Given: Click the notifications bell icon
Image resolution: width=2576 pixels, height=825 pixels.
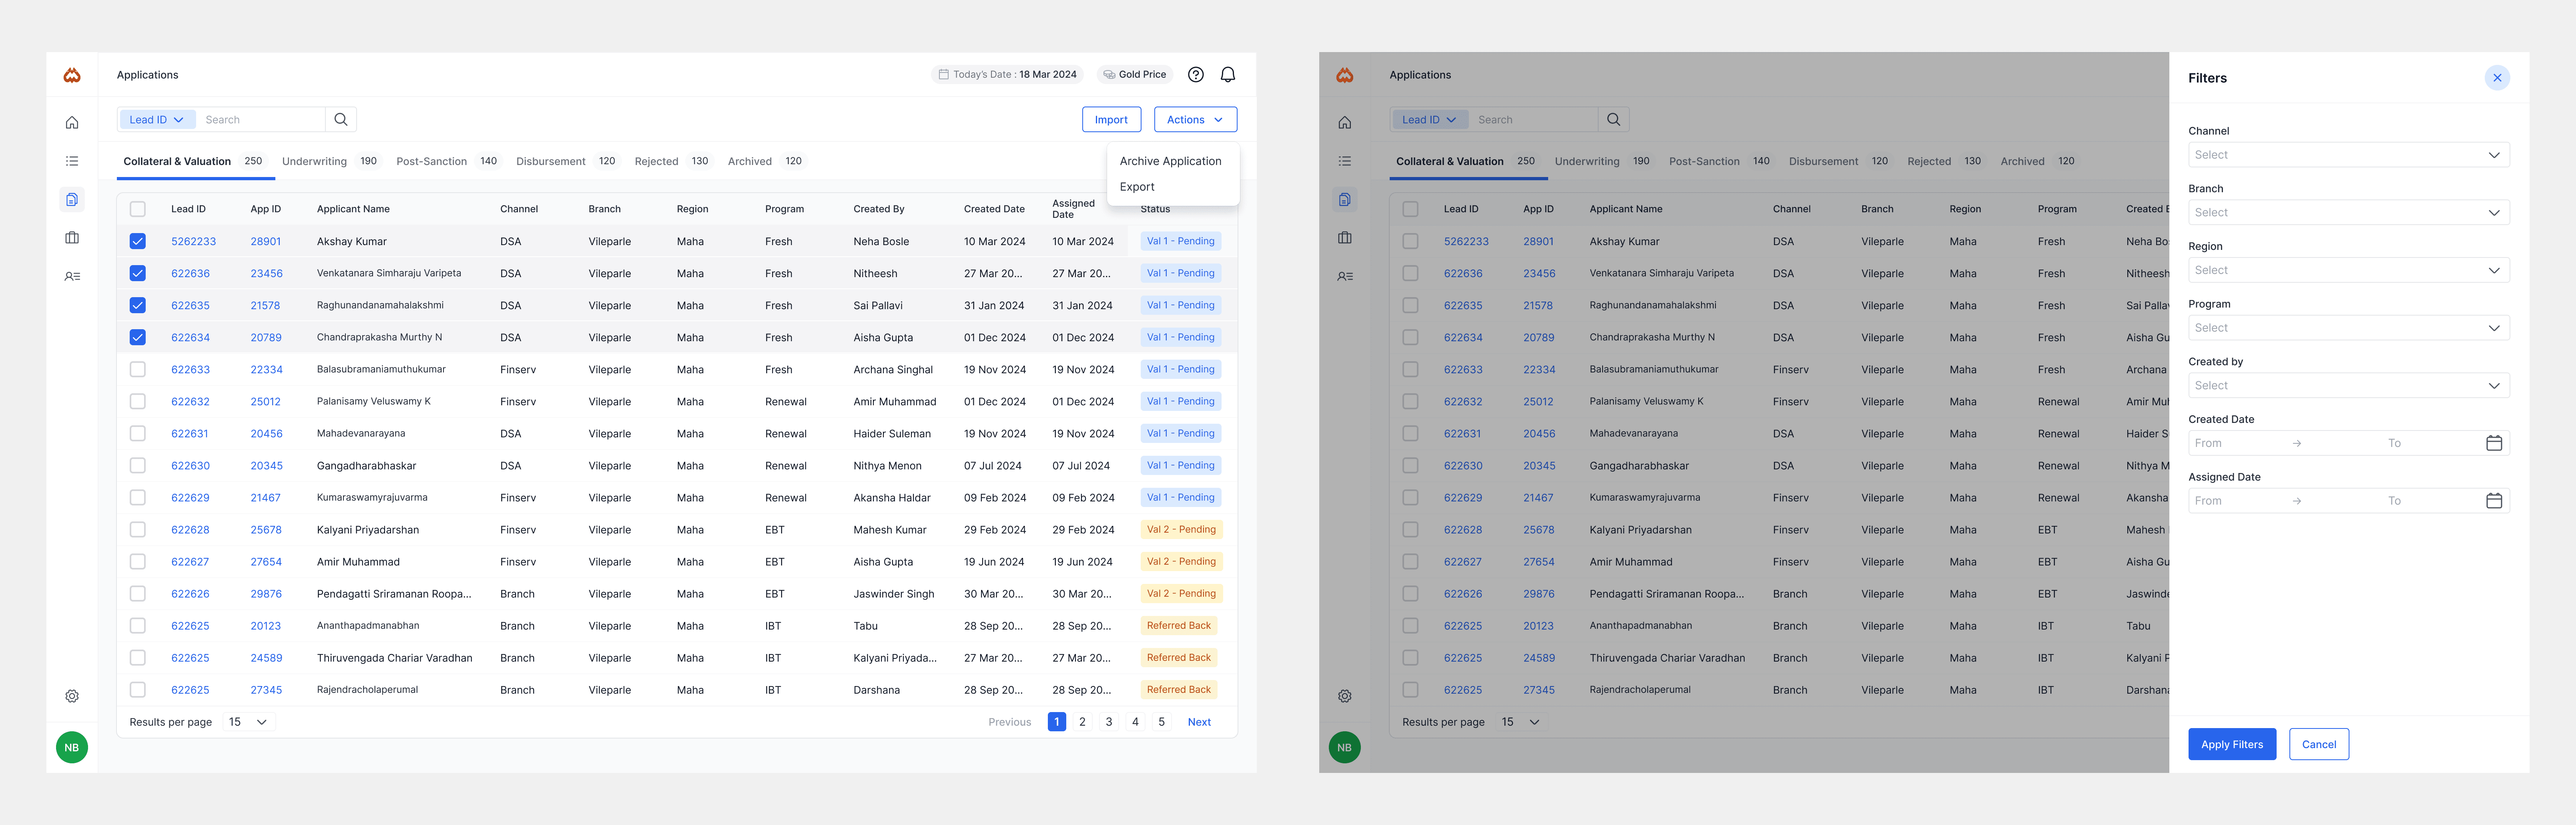Looking at the screenshot, I should pyautogui.click(x=1228, y=75).
